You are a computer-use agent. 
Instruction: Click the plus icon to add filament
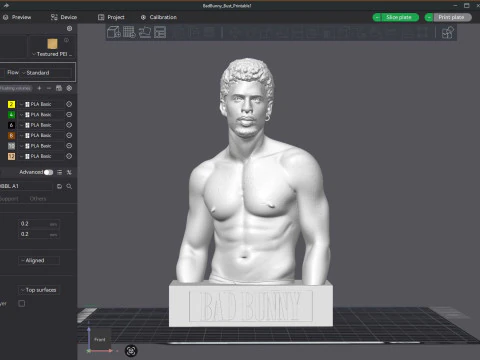pos(39,88)
